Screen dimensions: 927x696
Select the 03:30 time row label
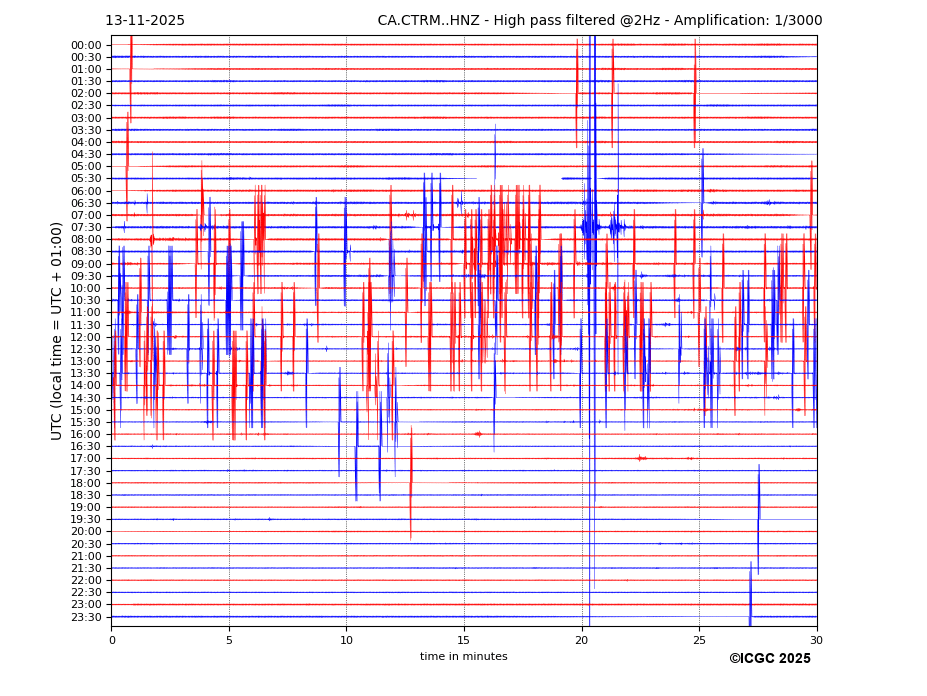tap(86, 130)
